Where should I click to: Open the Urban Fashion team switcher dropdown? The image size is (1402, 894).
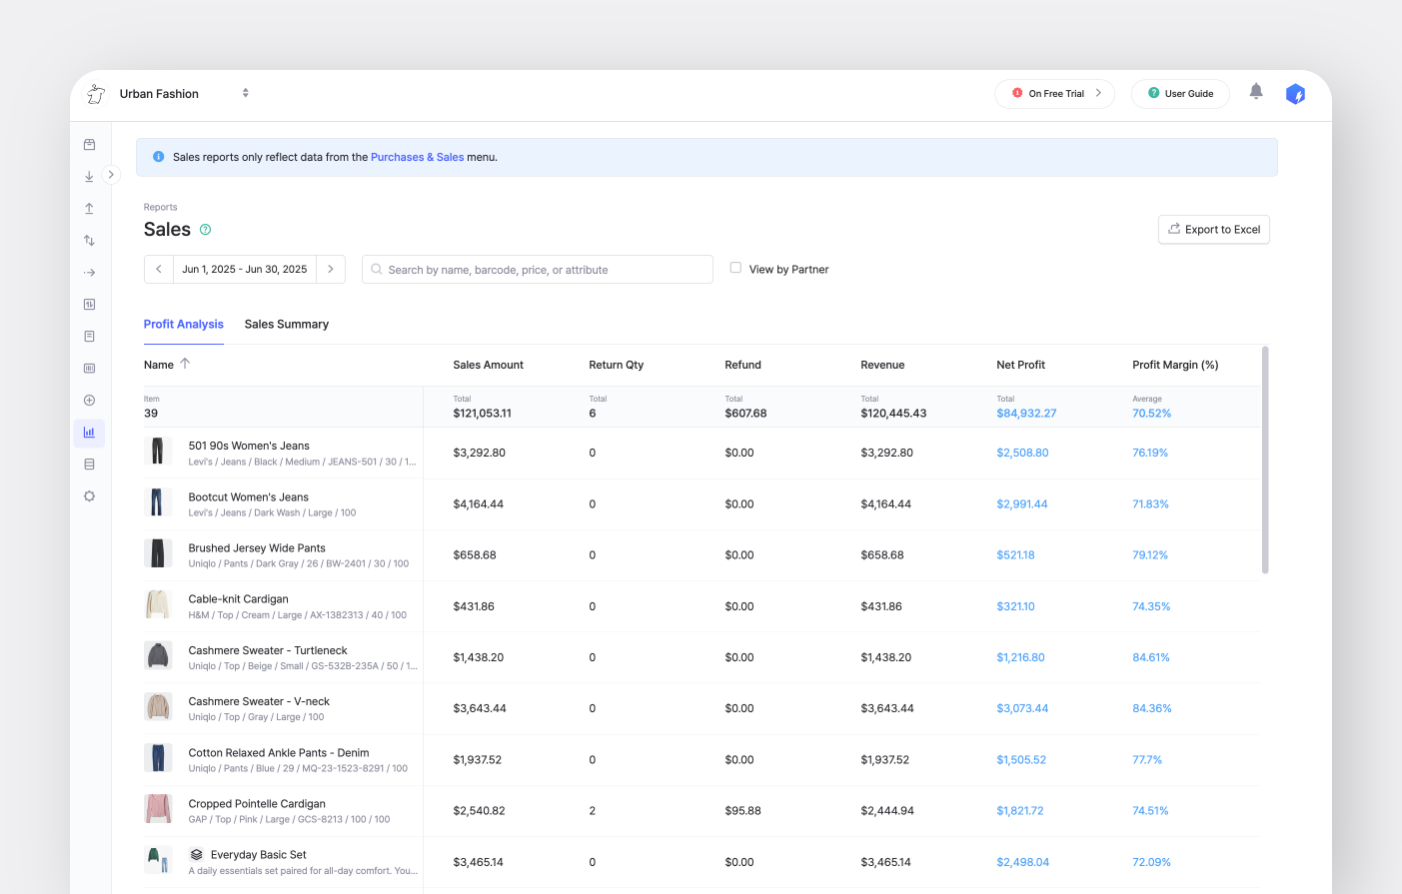[245, 93]
